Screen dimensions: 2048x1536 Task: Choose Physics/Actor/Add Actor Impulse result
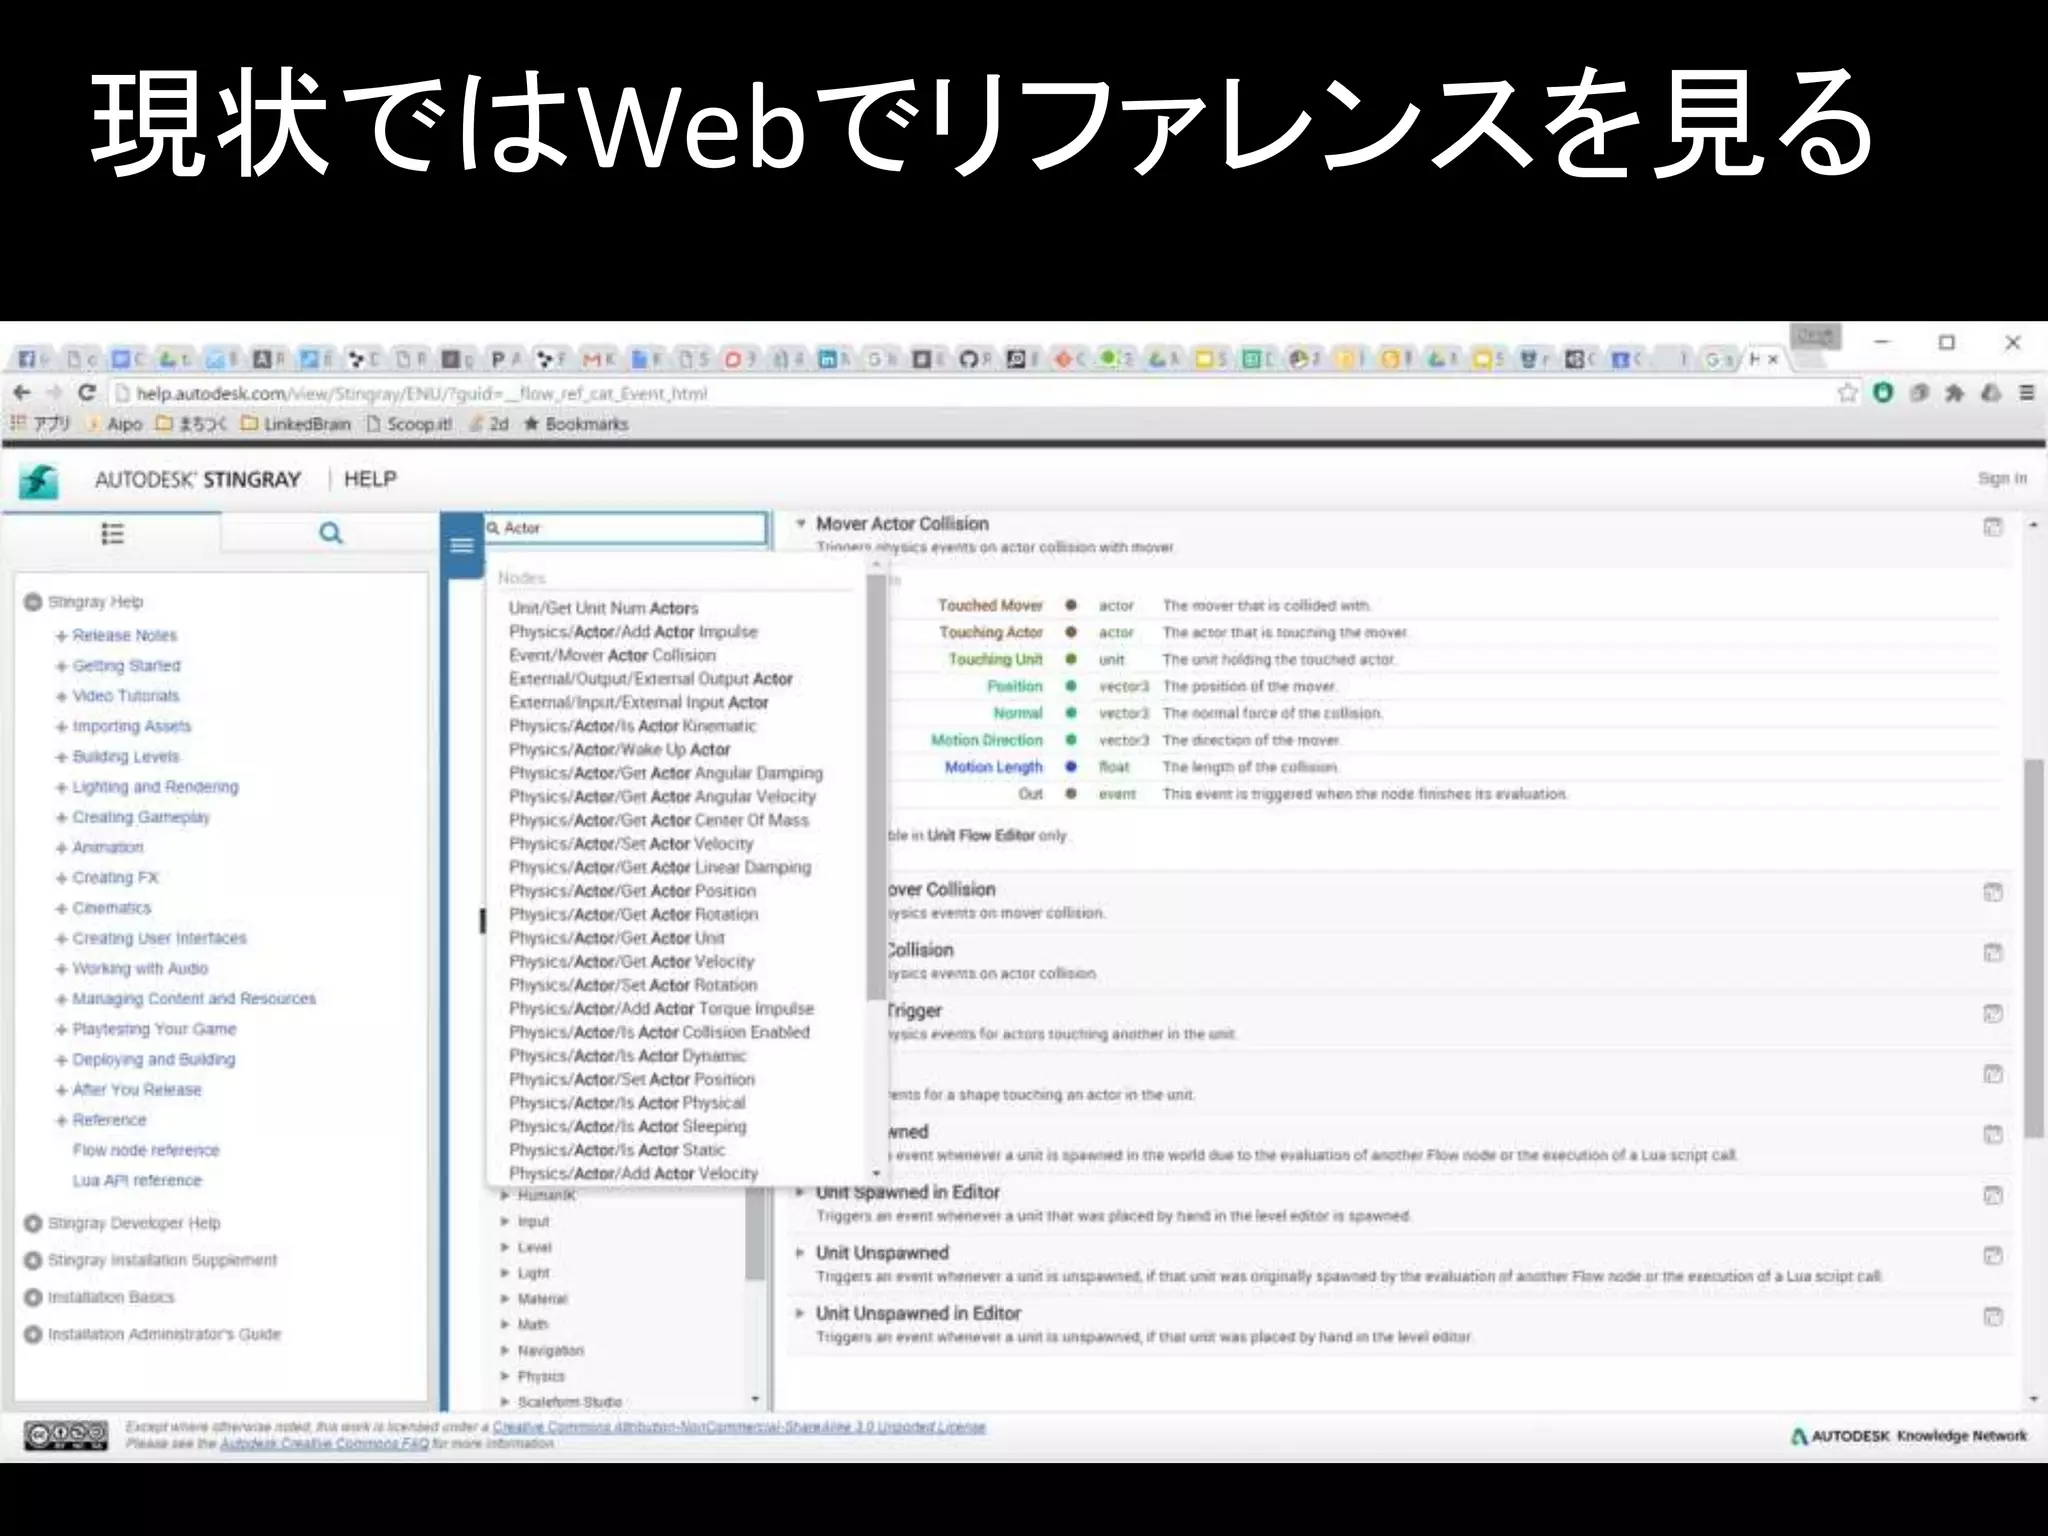pyautogui.click(x=633, y=632)
